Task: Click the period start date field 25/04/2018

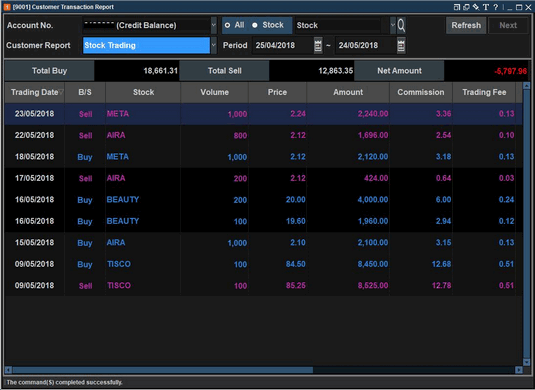Action: [x=283, y=45]
